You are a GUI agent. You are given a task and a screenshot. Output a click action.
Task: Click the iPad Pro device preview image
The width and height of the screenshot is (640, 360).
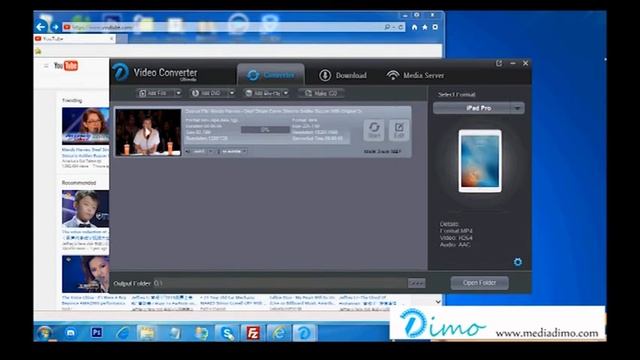pos(480,161)
